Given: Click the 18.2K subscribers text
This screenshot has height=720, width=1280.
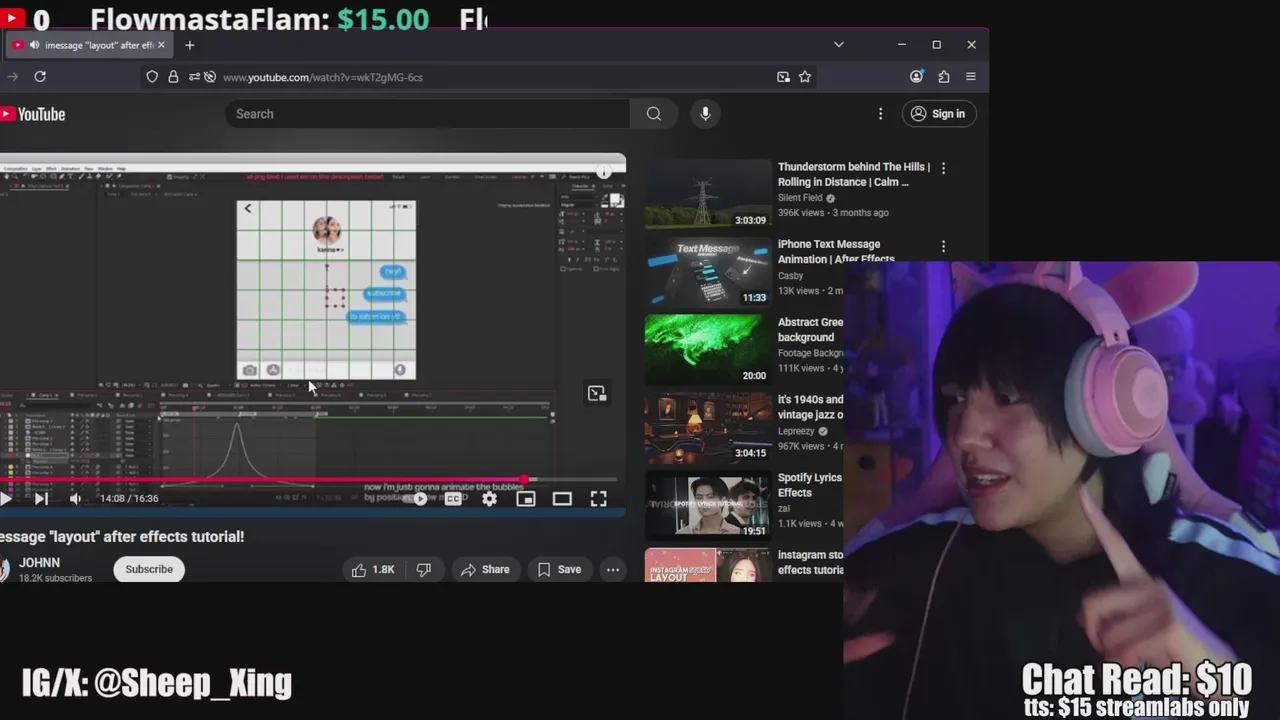Looking at the screenshot, I should [x=55, y=578].
